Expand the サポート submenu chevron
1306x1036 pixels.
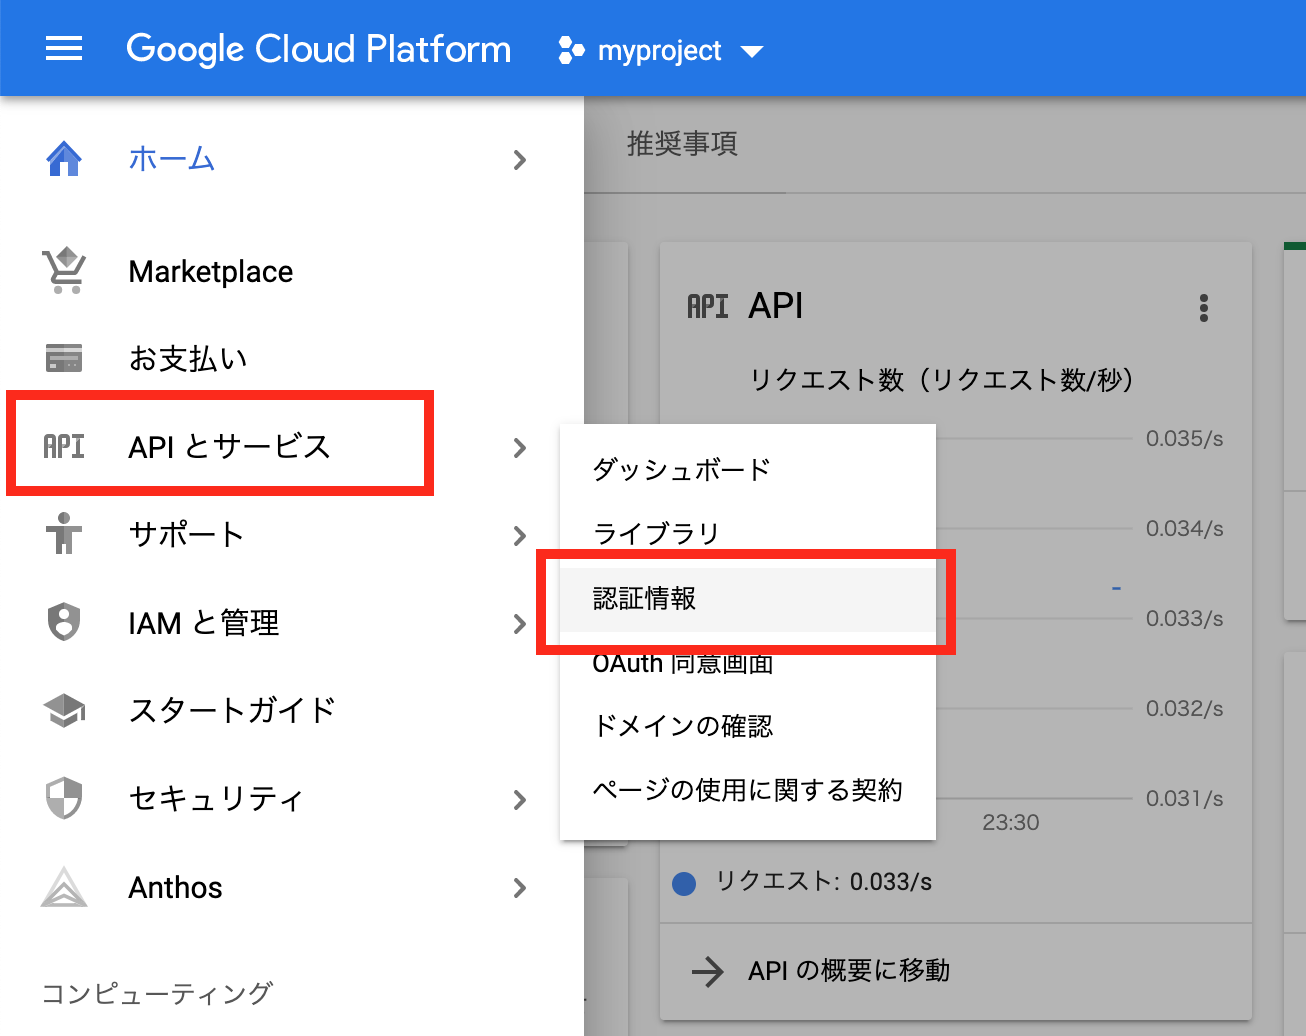(x=519, y=536)
